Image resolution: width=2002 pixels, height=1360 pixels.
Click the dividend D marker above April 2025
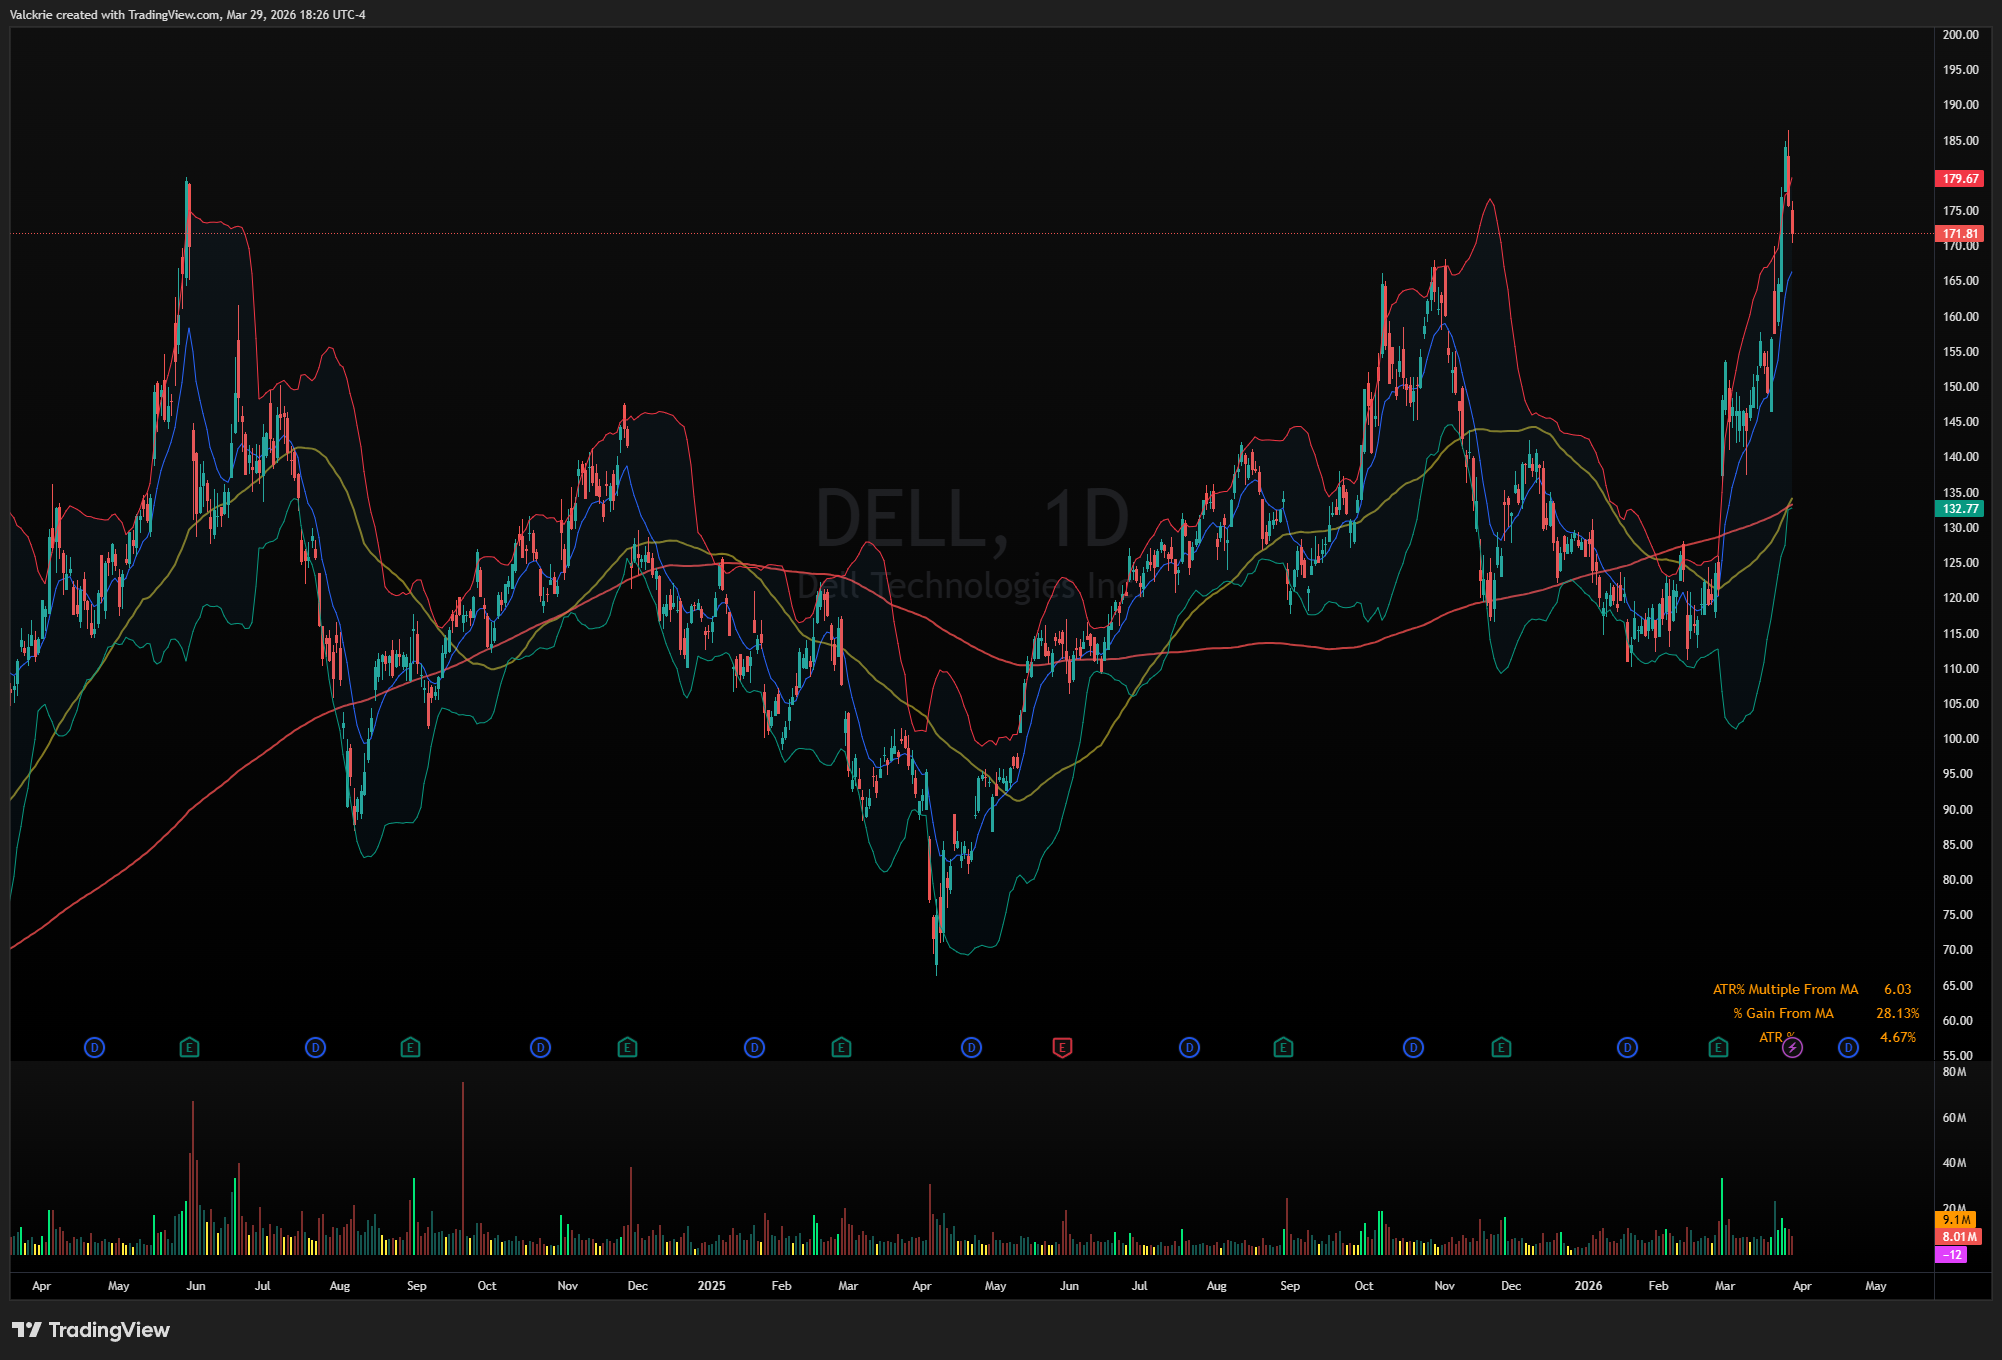(x=971, y=1048)
